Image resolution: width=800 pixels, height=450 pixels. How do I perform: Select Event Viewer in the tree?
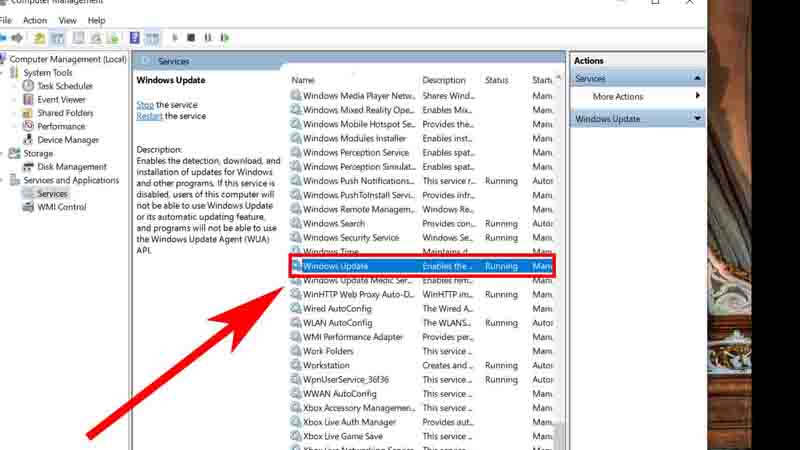point(61,100)
